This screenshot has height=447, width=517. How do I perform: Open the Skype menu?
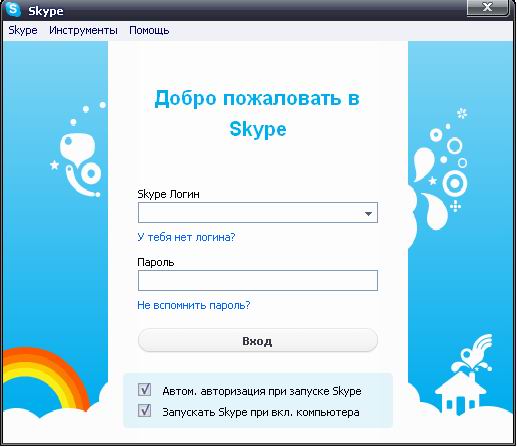coord(23,30)
